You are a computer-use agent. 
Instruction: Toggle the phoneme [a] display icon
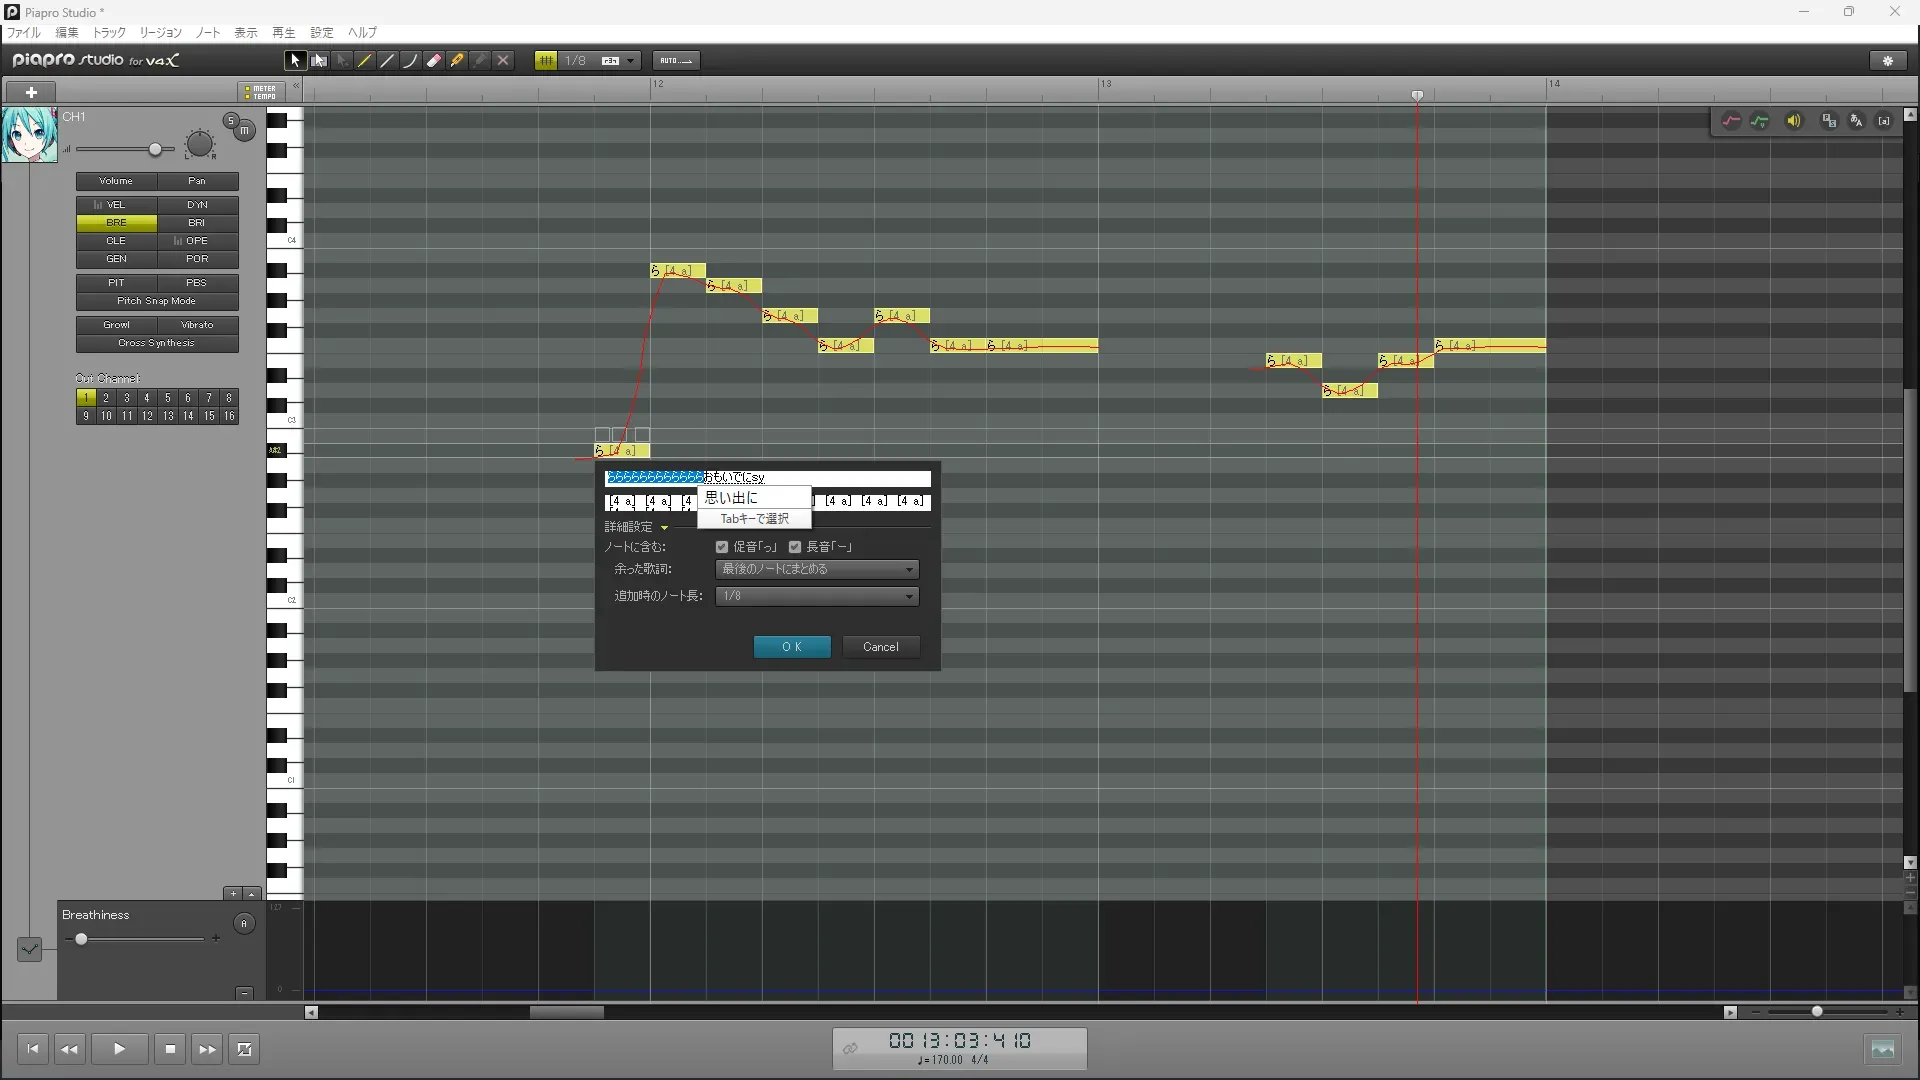pyautogui.click(x=1884, y=121)
